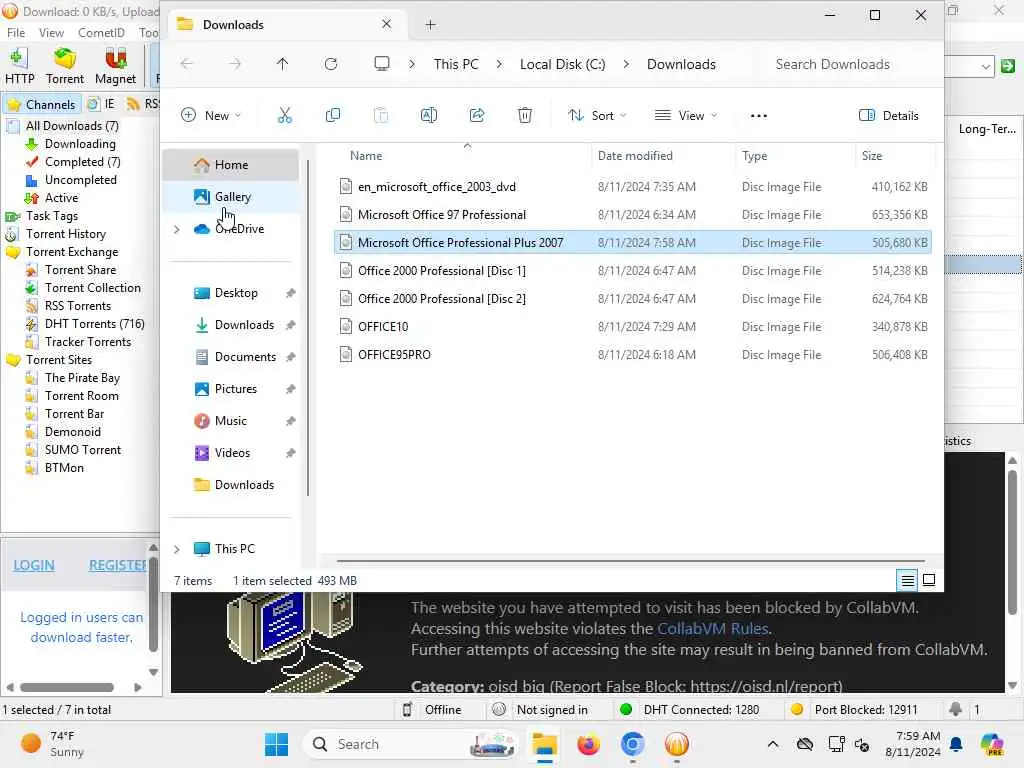
Task: Open the See more three-dots menu
Action: coord(758,116)
